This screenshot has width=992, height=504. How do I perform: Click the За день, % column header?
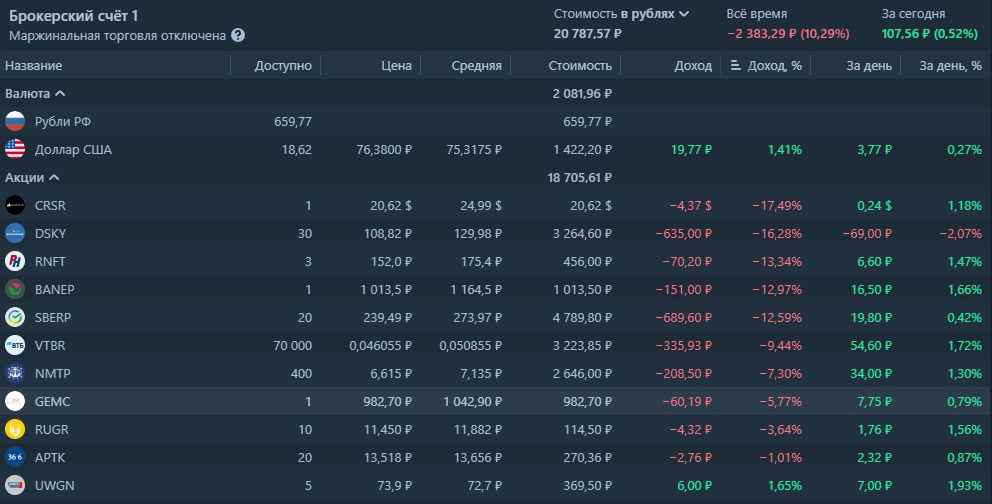[949, 66]
